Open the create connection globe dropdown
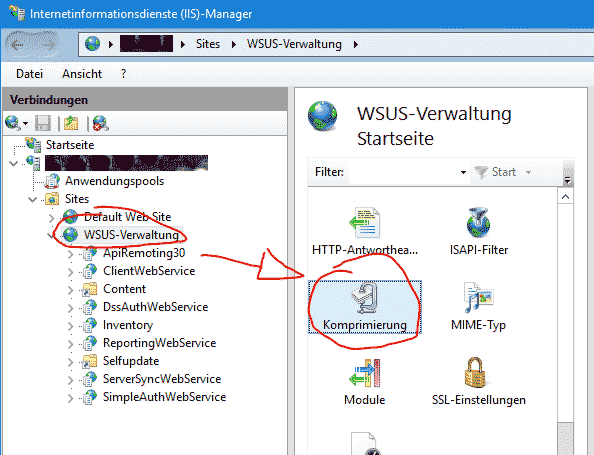 (x=17, y=123)
